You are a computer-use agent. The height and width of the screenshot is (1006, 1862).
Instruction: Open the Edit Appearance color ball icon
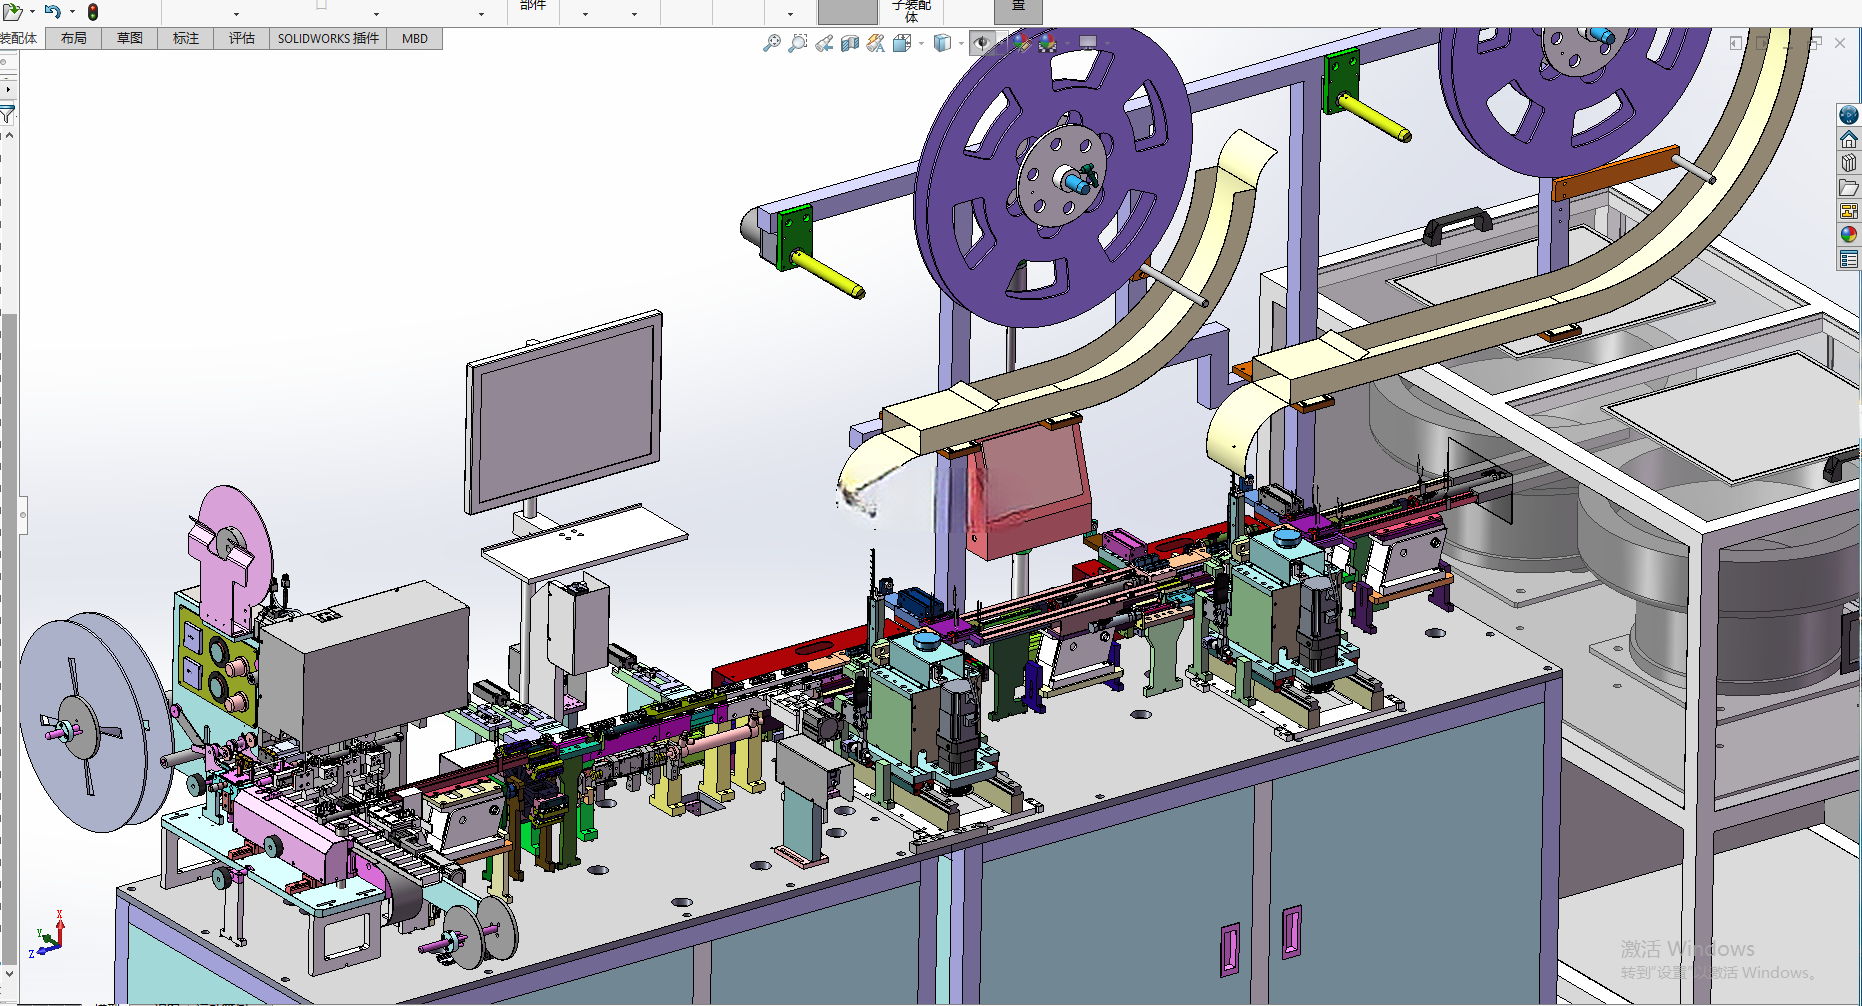[1020, 43]
